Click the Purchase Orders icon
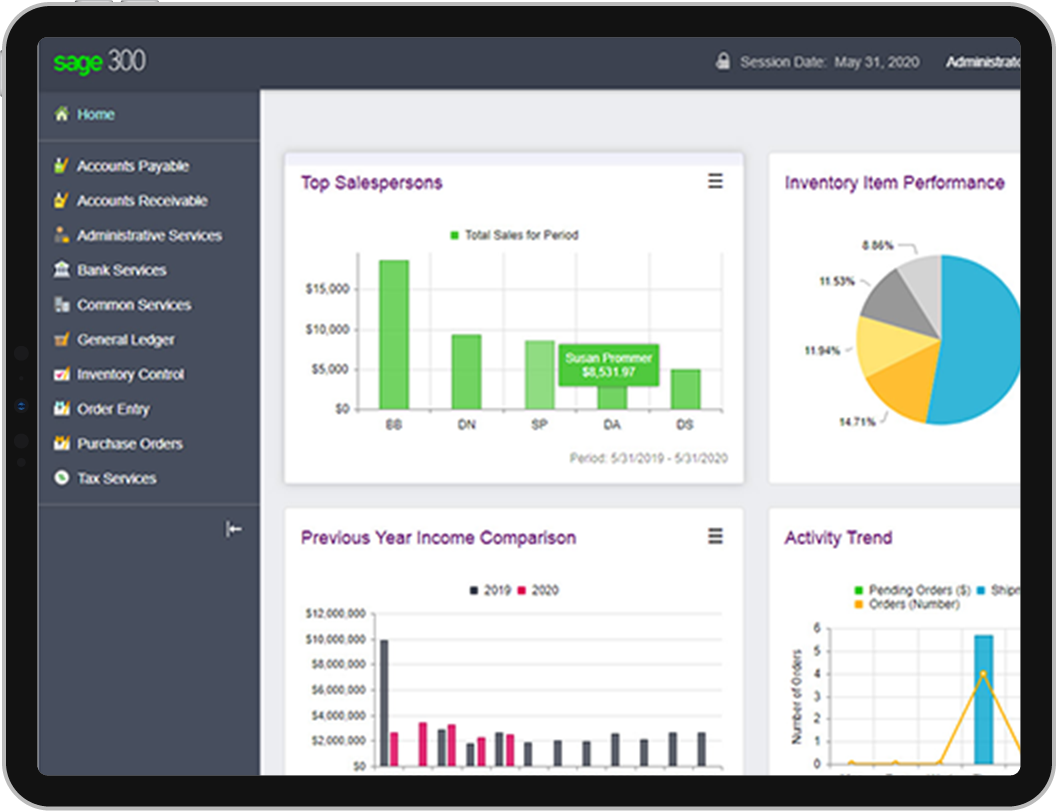The width and height of the screenshot is (1056, 811). point(61,443)
